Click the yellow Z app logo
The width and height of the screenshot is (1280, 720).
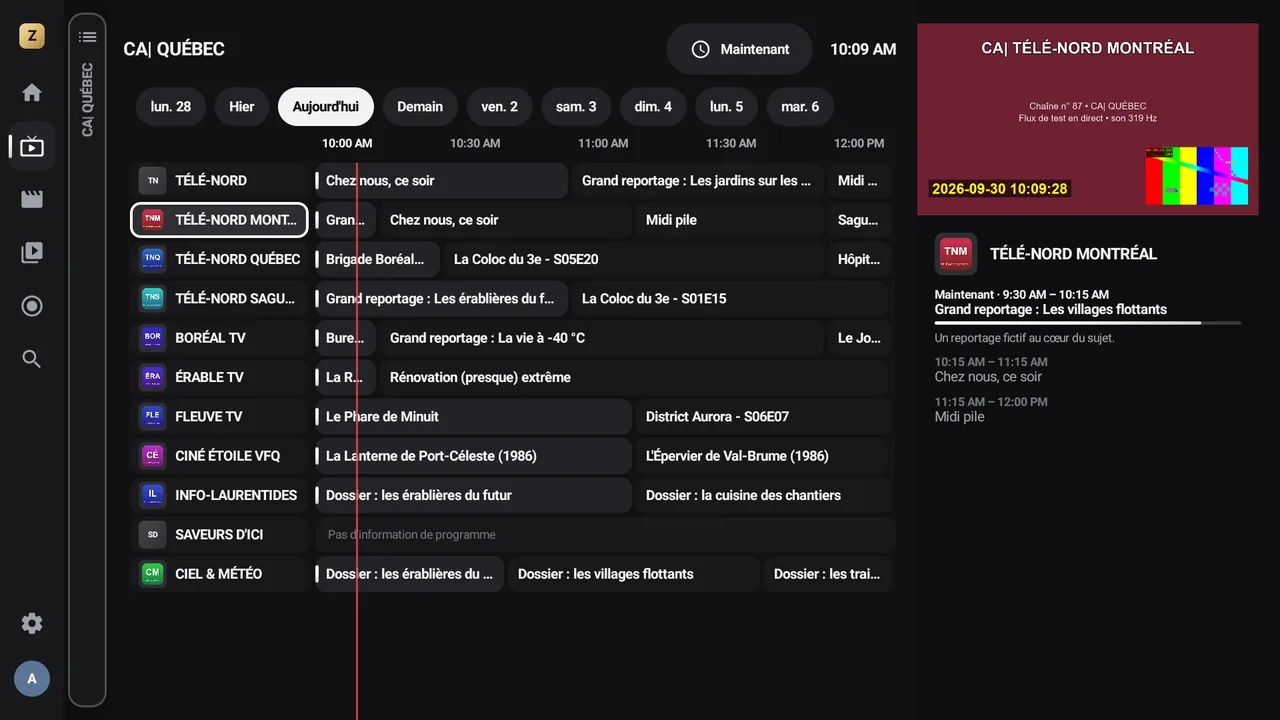pyautogui.click(x=32, y=37)
